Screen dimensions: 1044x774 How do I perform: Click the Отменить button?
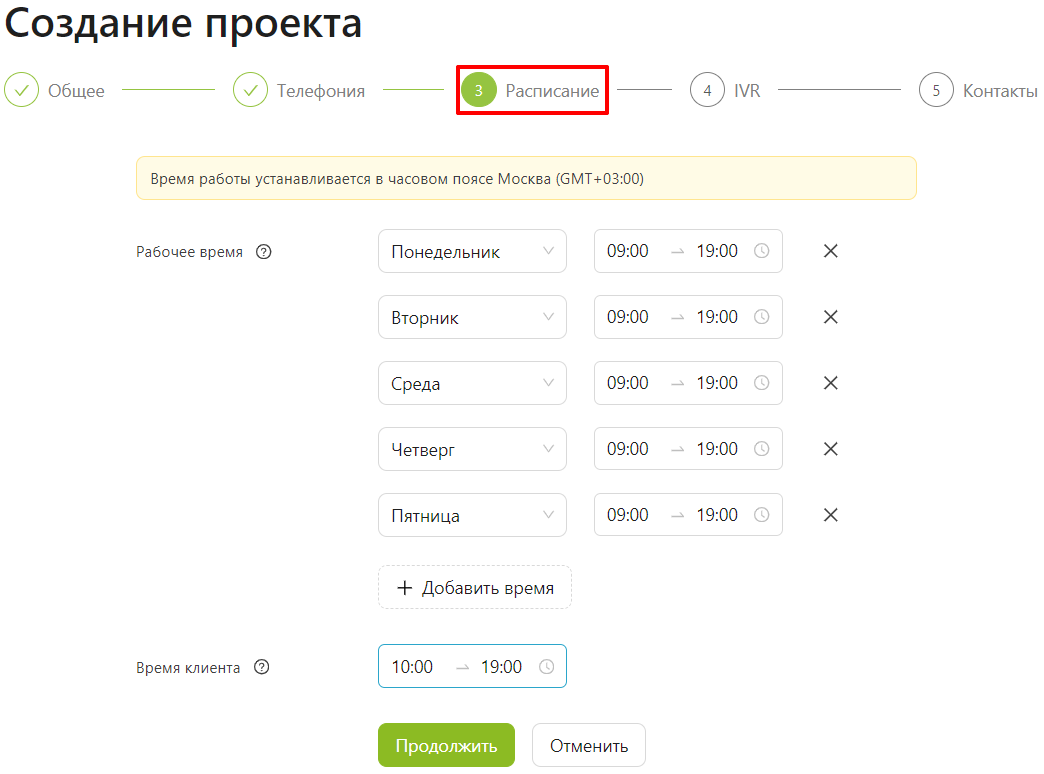(589, 745)
